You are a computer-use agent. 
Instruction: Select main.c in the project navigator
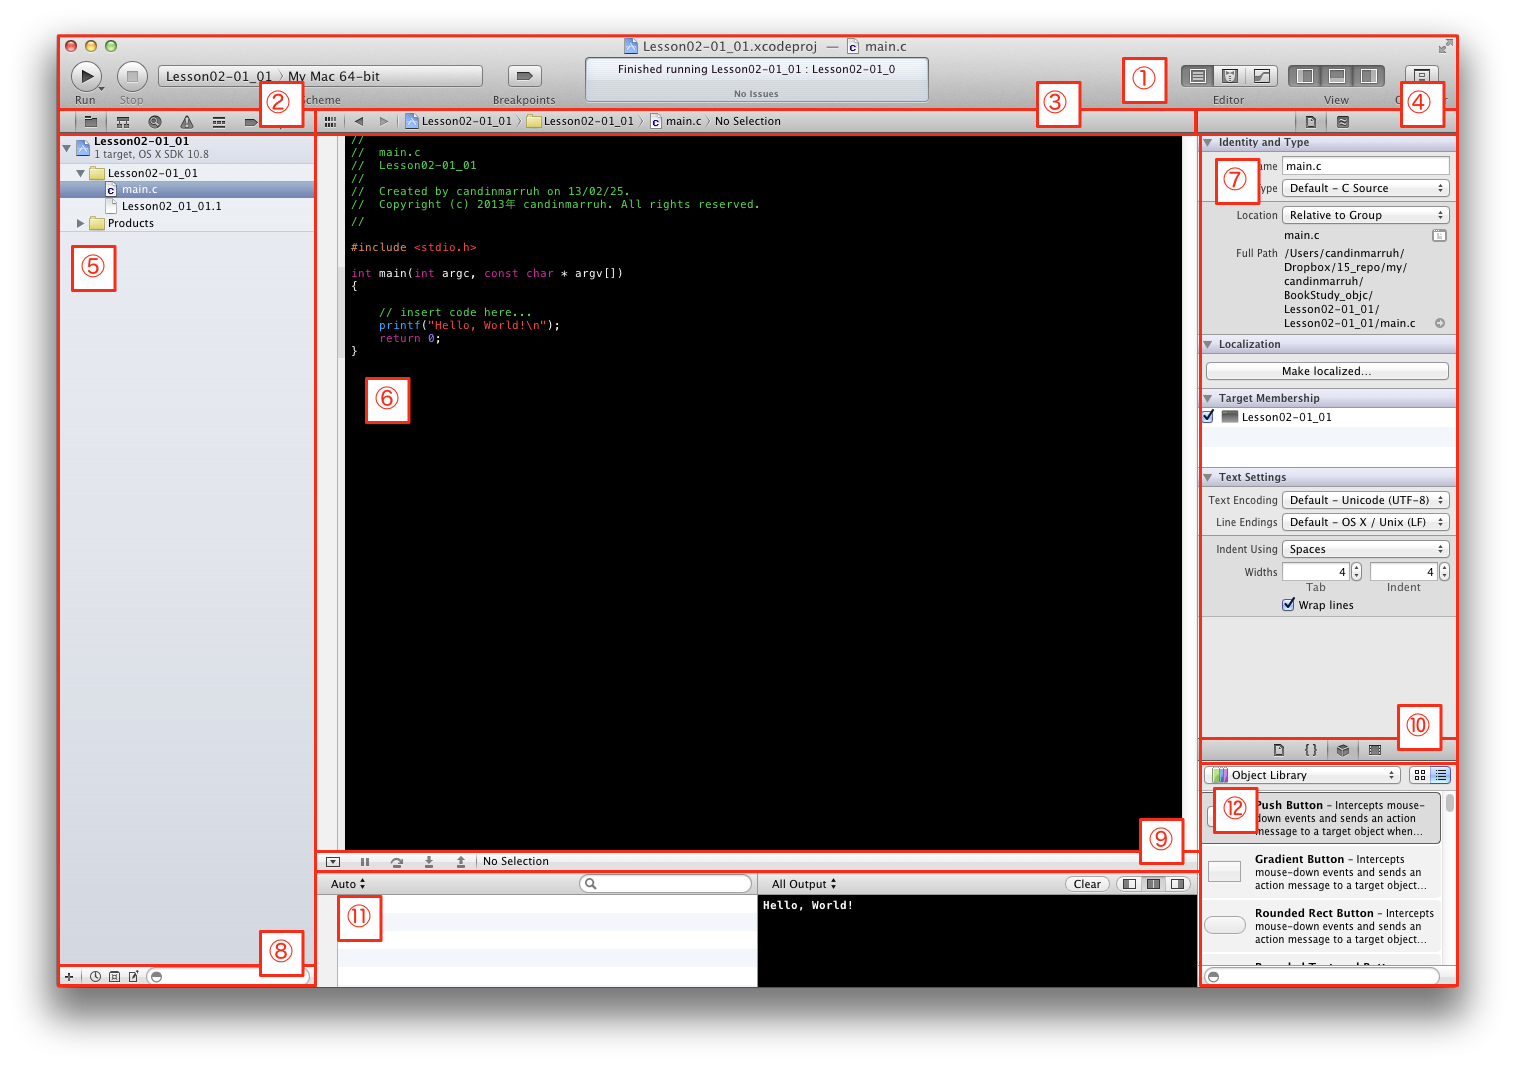pos(187,189)
